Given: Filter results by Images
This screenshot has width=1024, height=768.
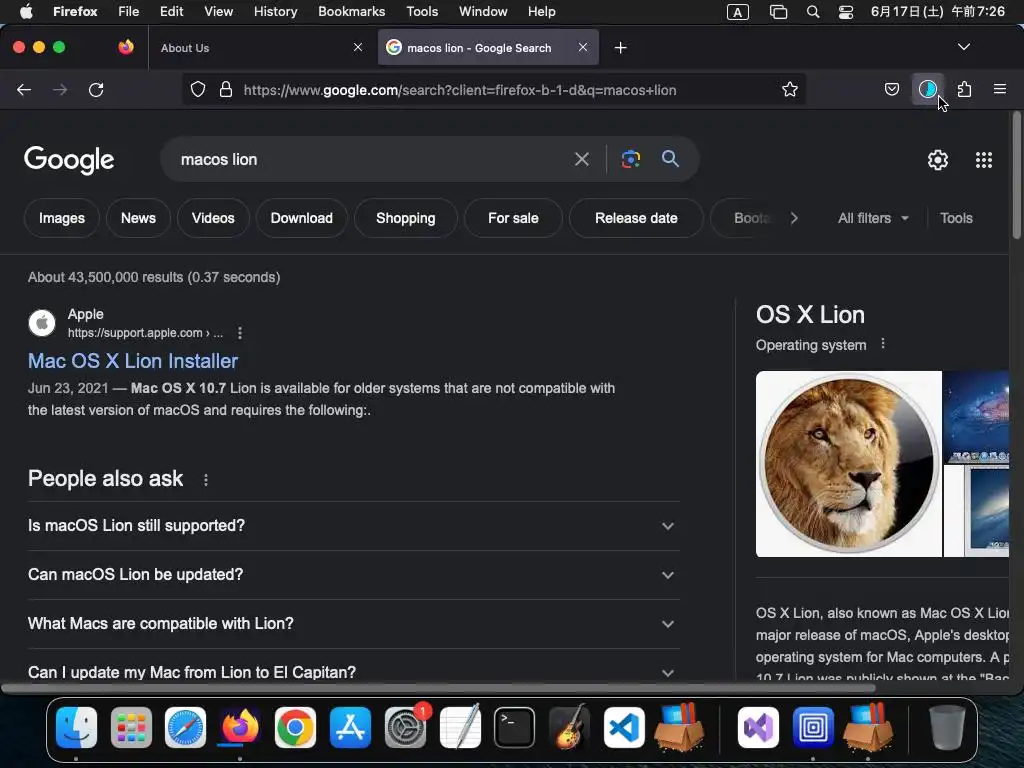Looking at the screenshot, I should click(61, 218).
